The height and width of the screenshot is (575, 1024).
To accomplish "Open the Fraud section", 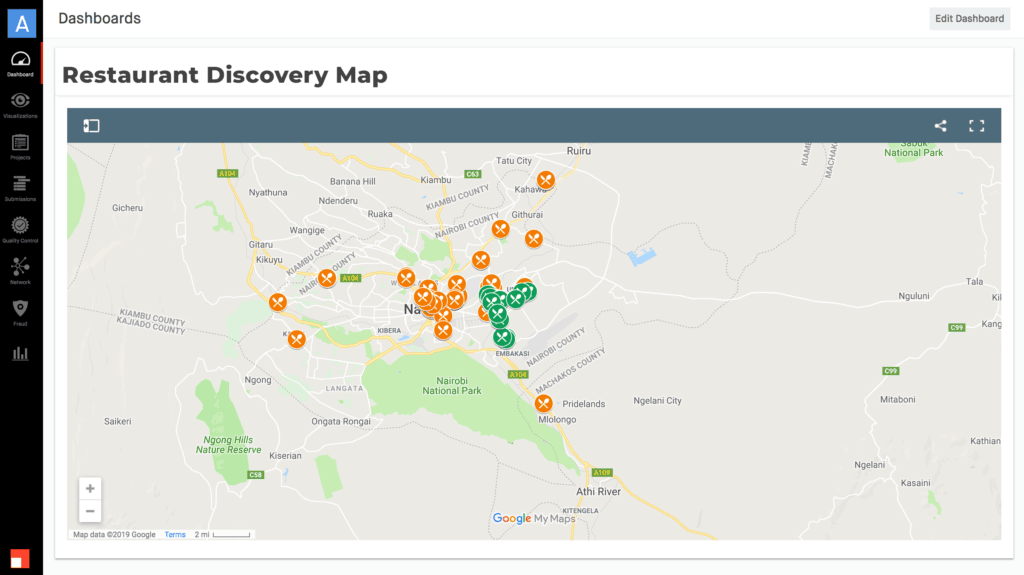I will coord(20,312).
